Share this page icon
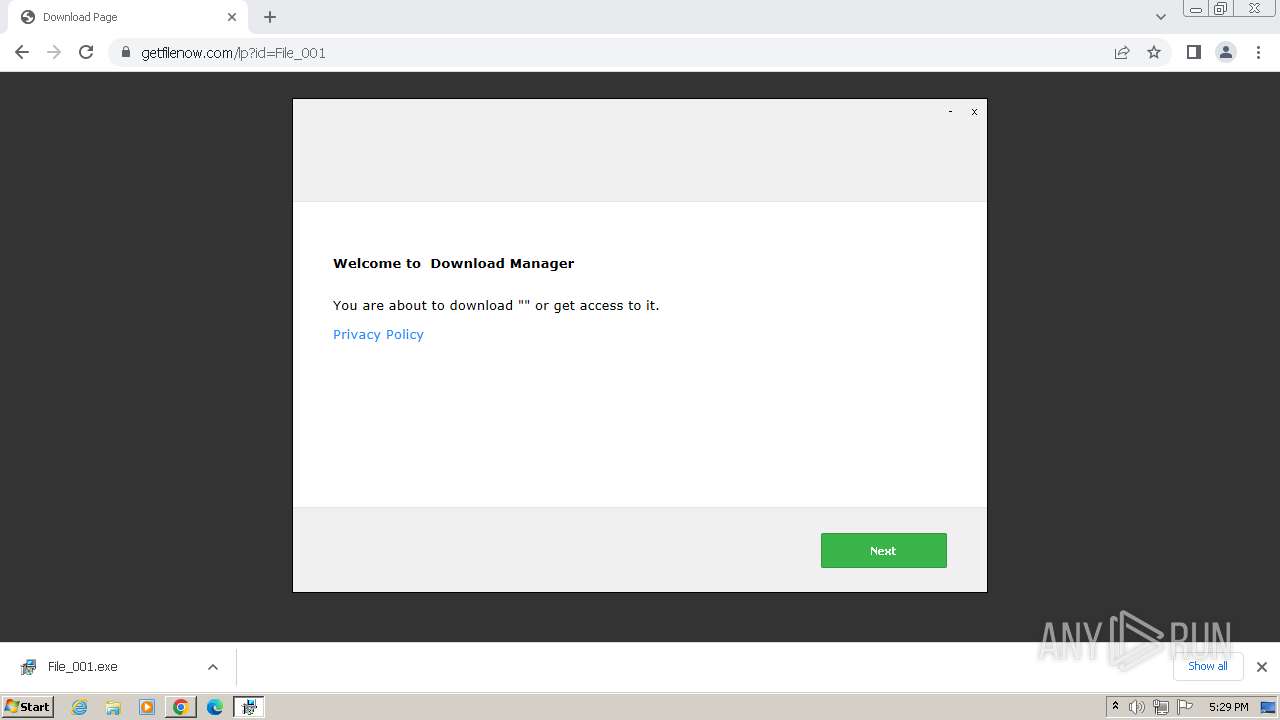Viewport: 1280px width, 720px height. click(1122, 52)
